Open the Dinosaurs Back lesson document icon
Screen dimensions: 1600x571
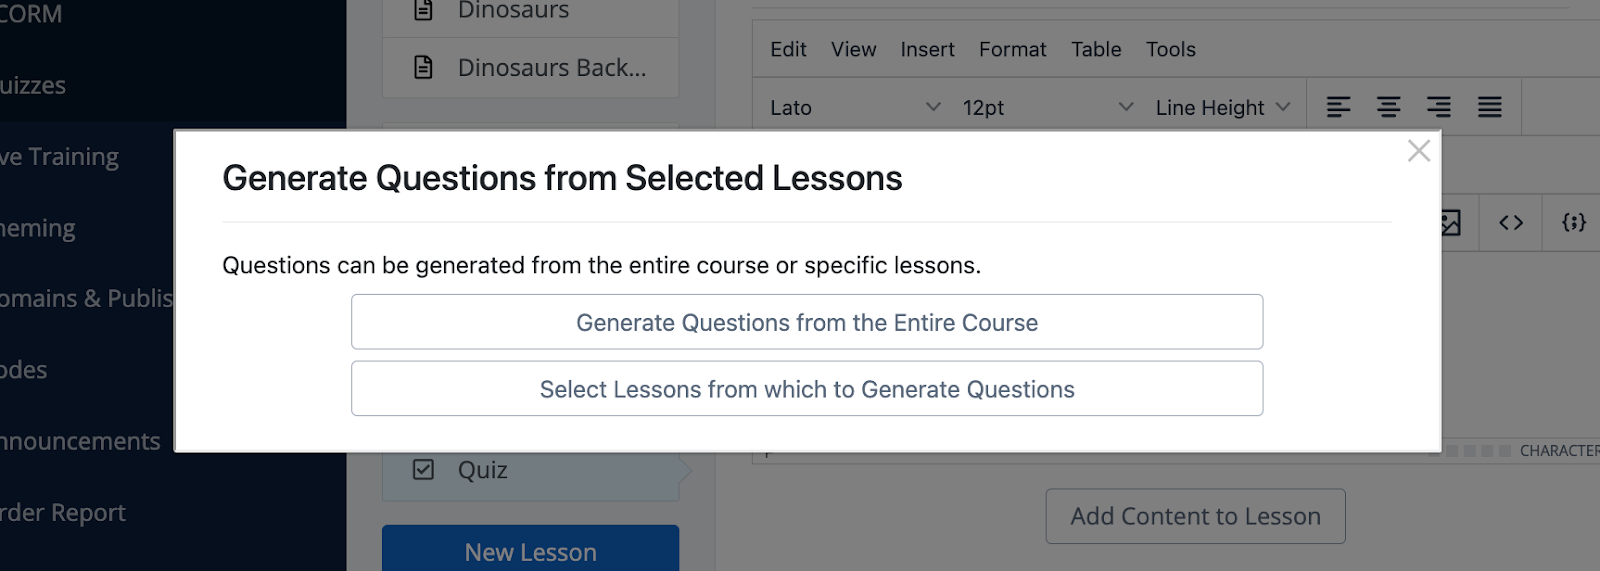[x=424, y=67]
